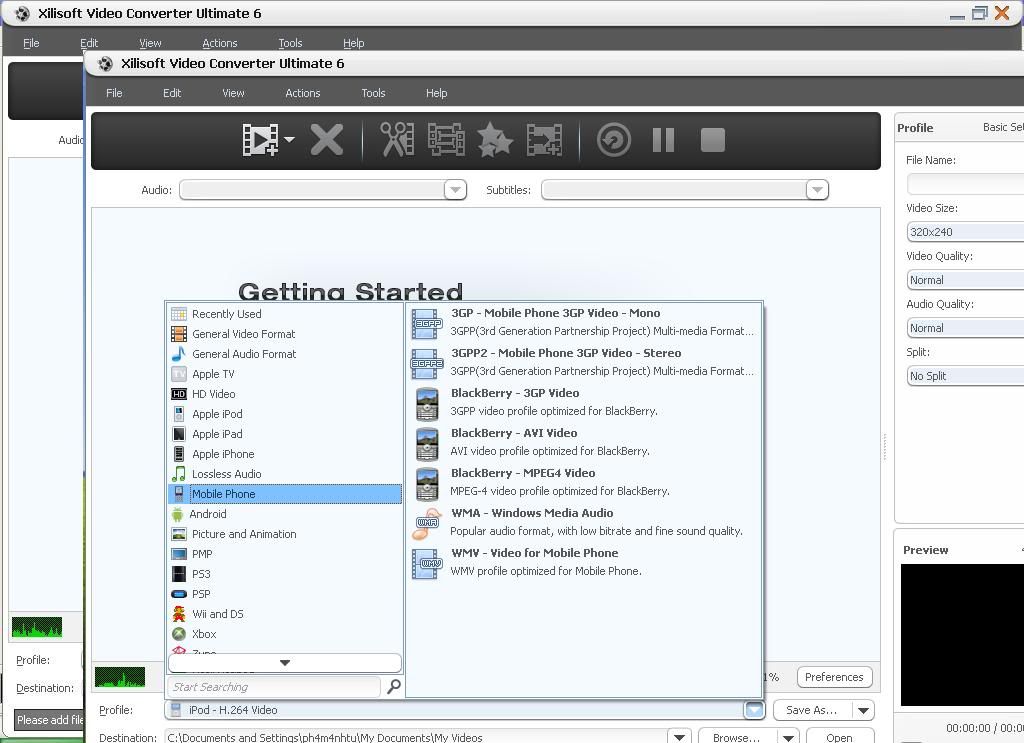Choose WMA Windows Media Audio profile
The height and width of the screenshot is (743, 1024).
click(x=584, y=522)
